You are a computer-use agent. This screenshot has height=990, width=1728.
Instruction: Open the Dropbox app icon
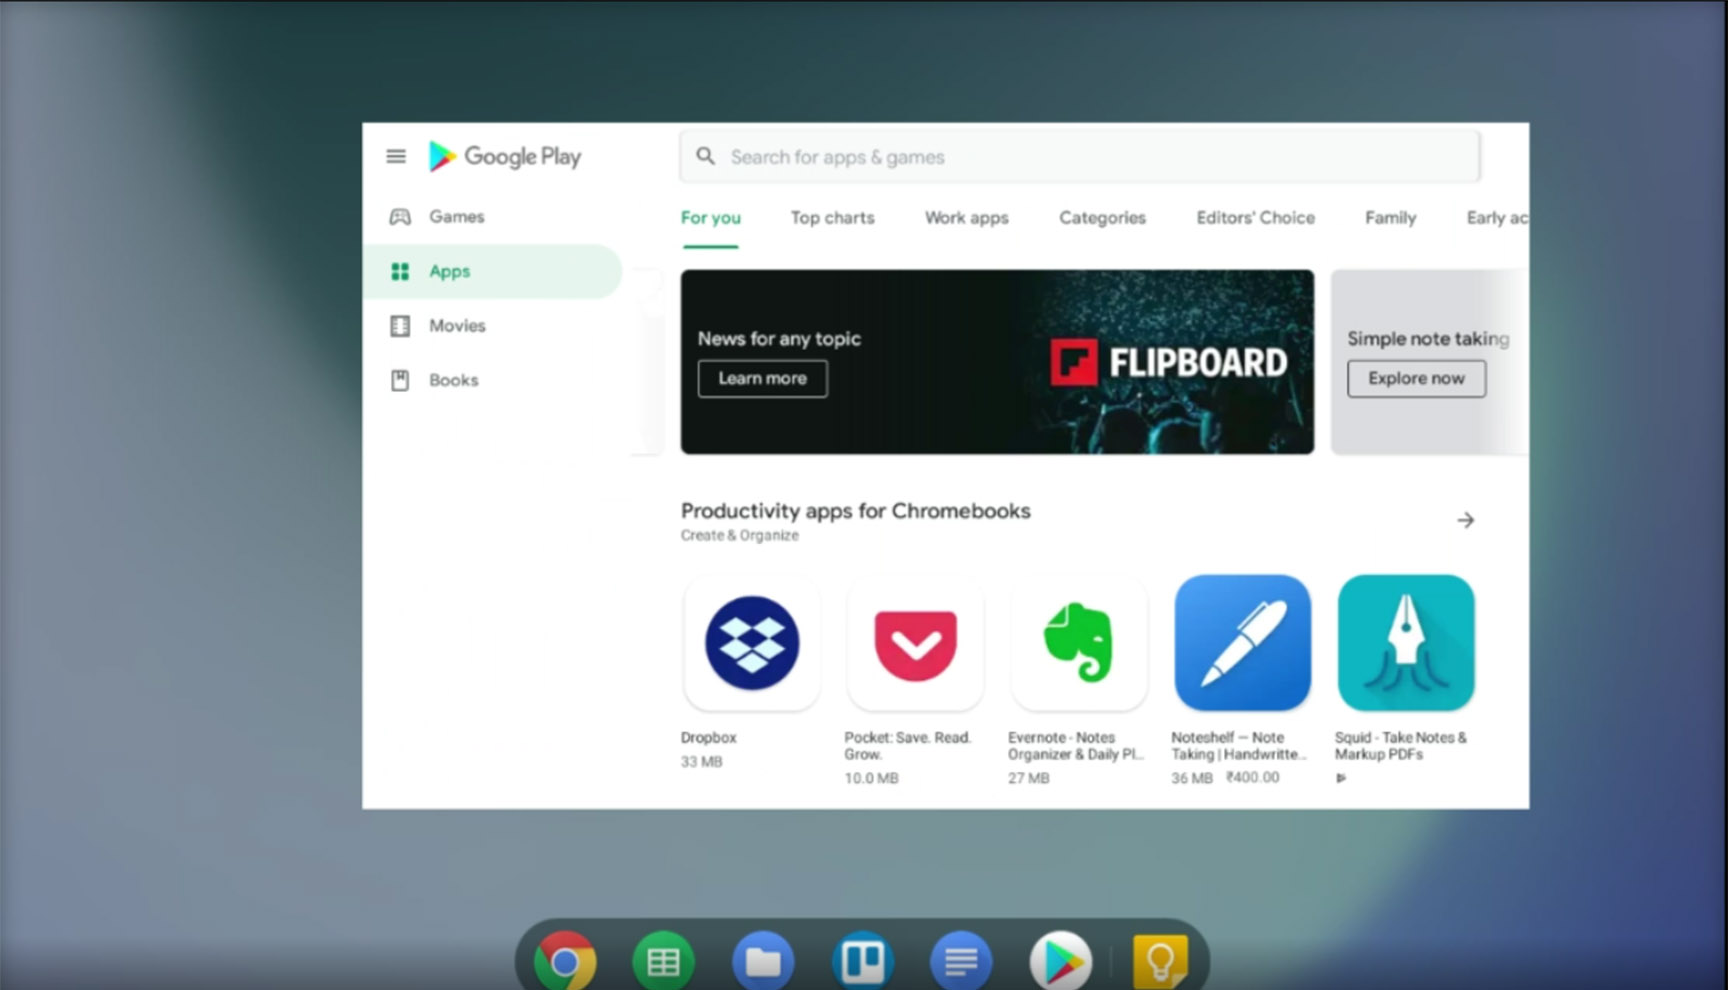(752, 643)
